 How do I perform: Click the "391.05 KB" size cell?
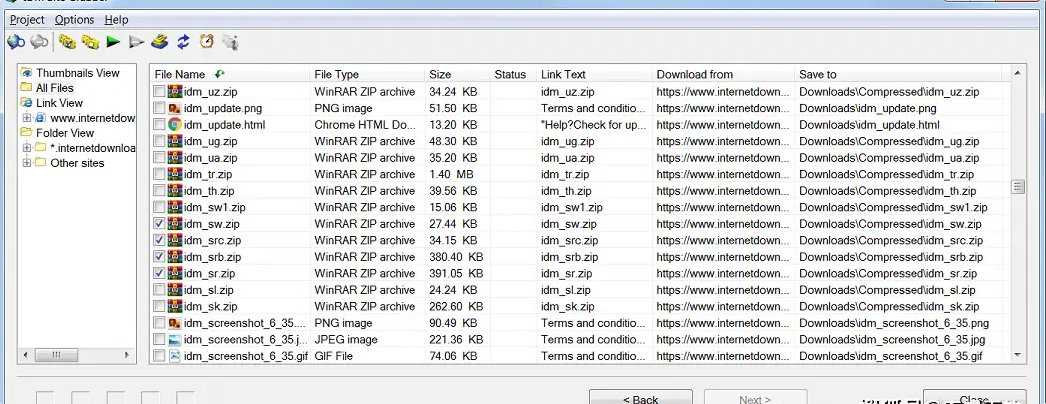[x=456, y=273]
